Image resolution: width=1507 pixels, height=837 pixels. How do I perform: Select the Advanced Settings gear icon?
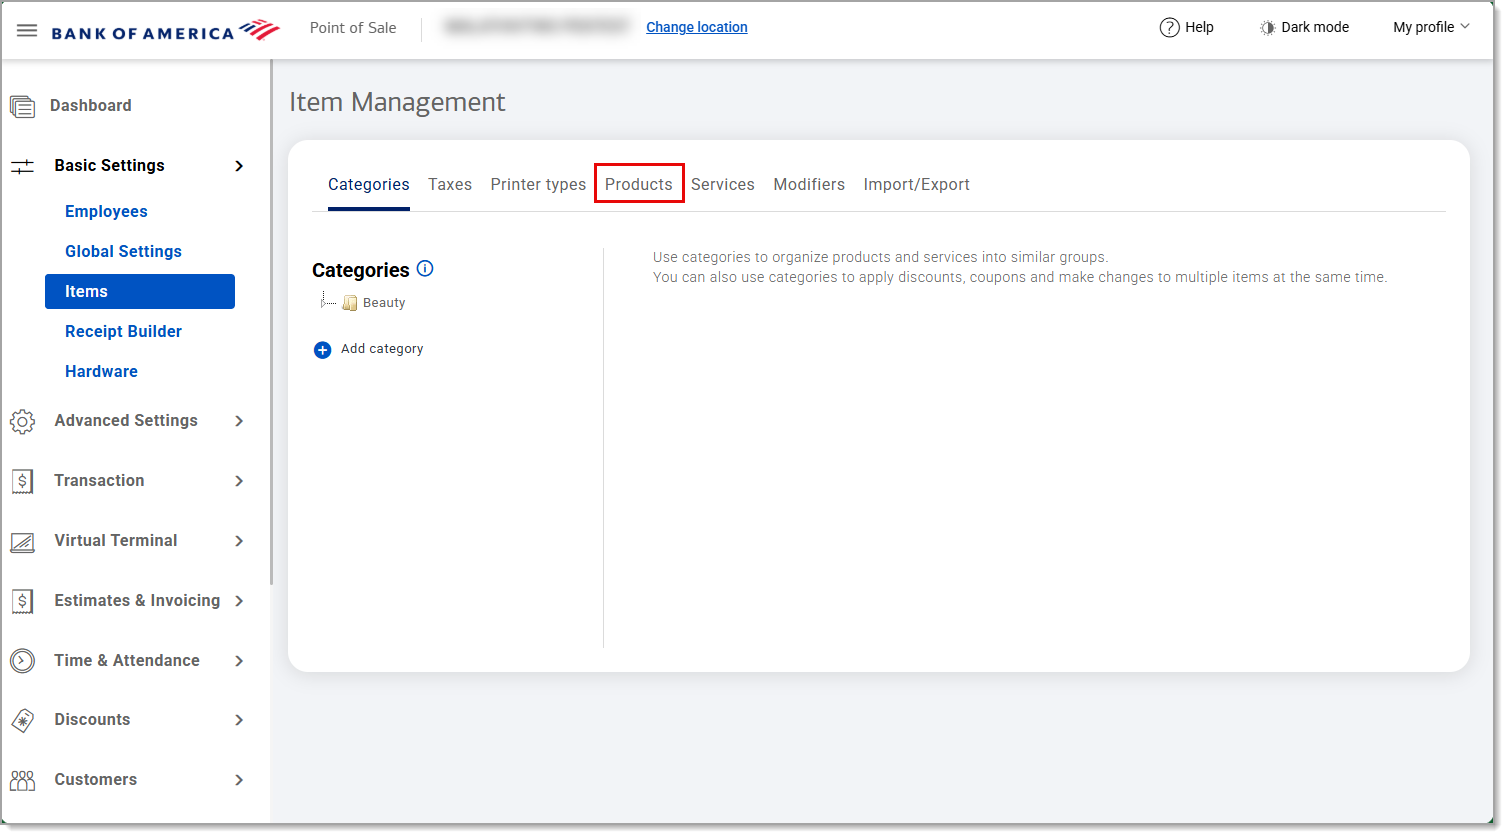pos(22,421)
